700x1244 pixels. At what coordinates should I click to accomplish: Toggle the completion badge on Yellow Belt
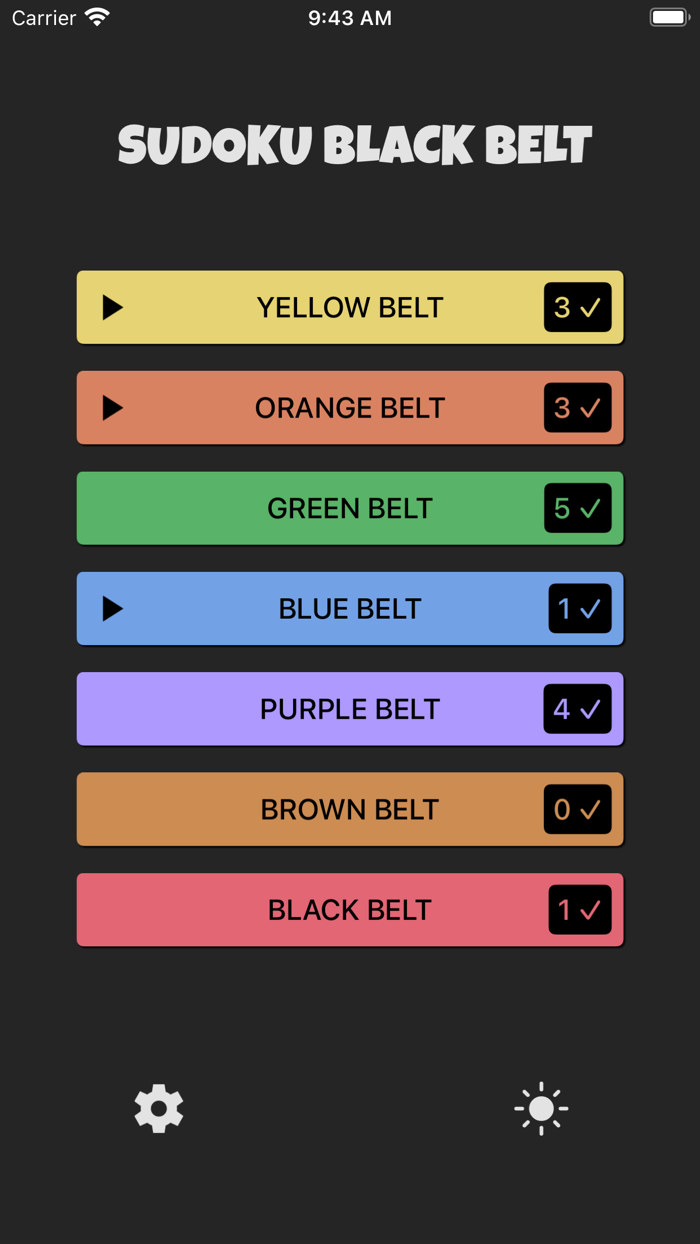coord(577,307)
